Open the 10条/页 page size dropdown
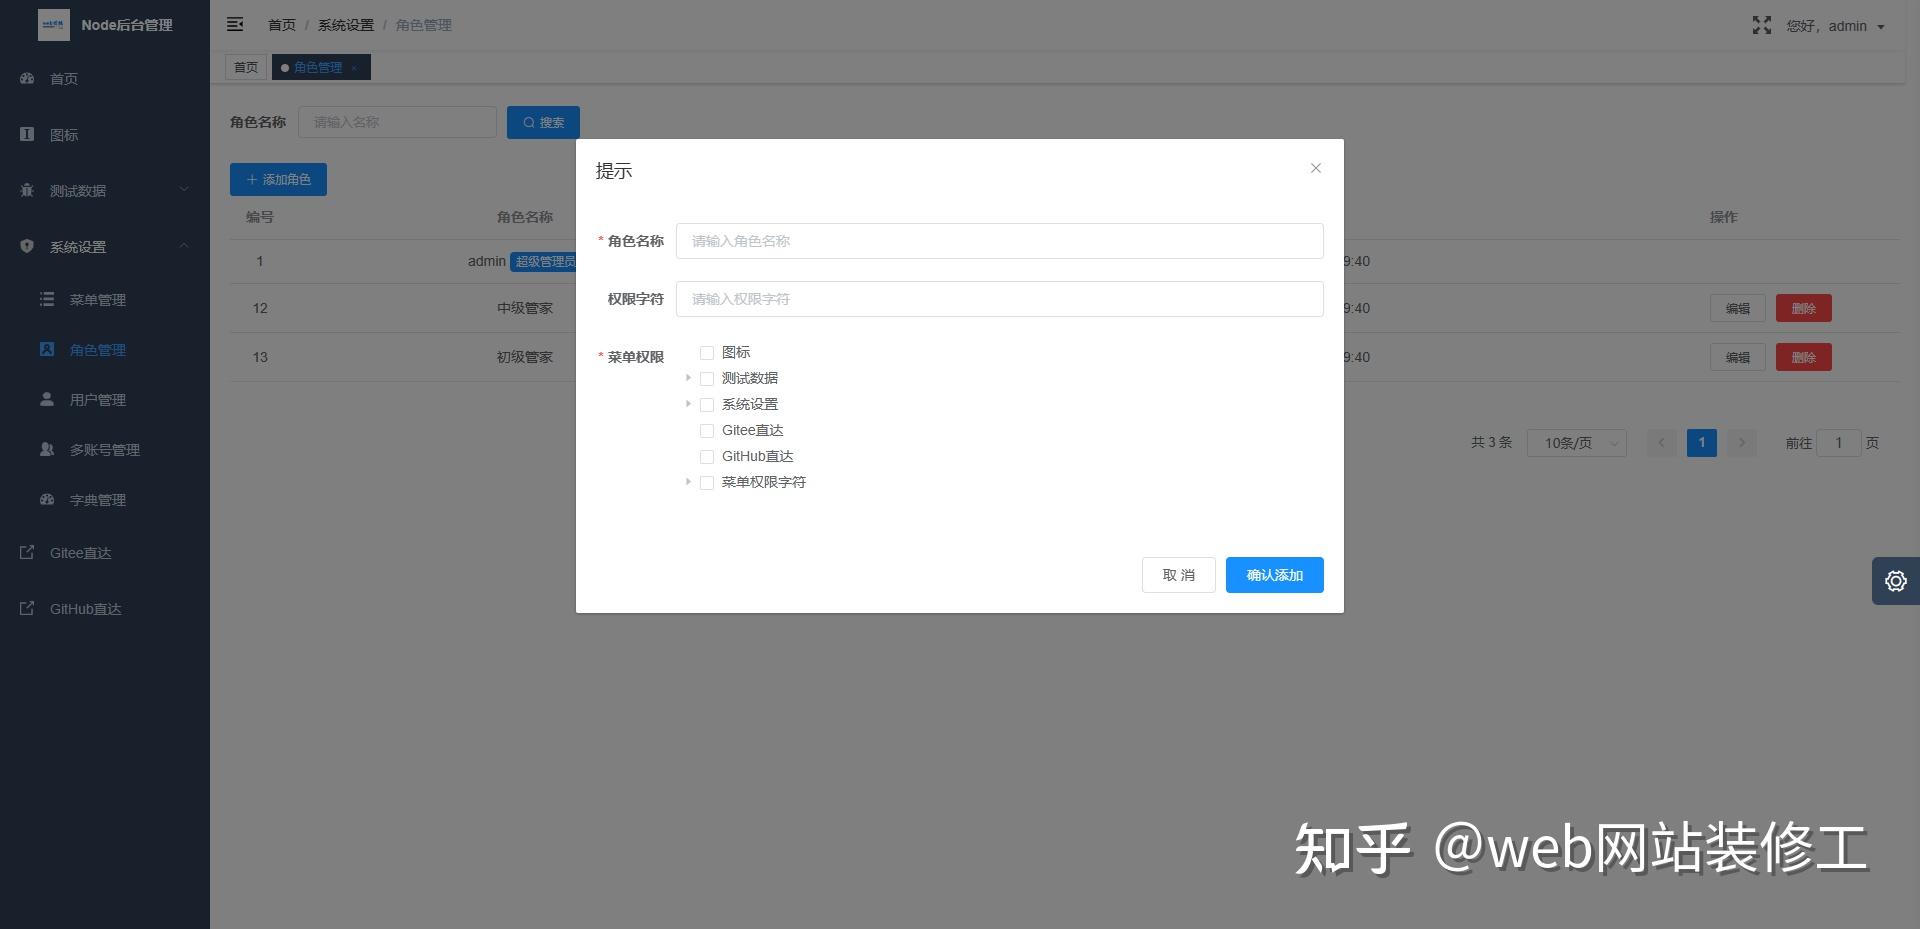This screenshot has height=929, width=1920. pos(1576,442)
